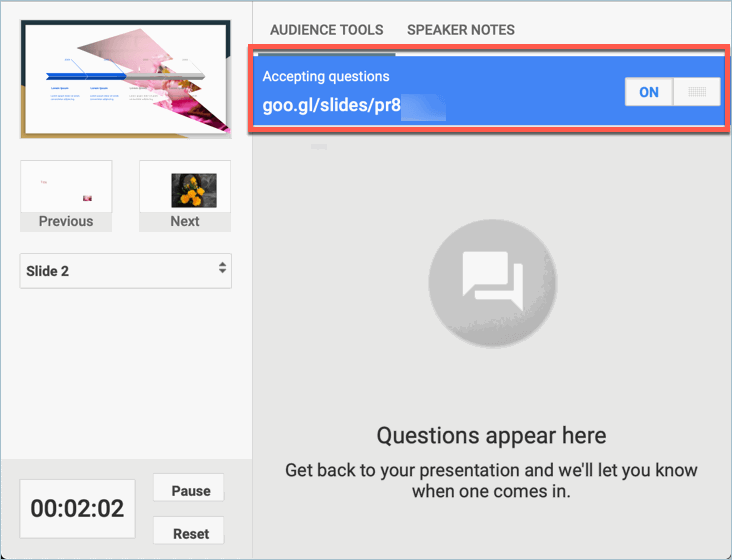Pause the presentation timer
This screenshot has width=732, height=560.
pos(189,488)
